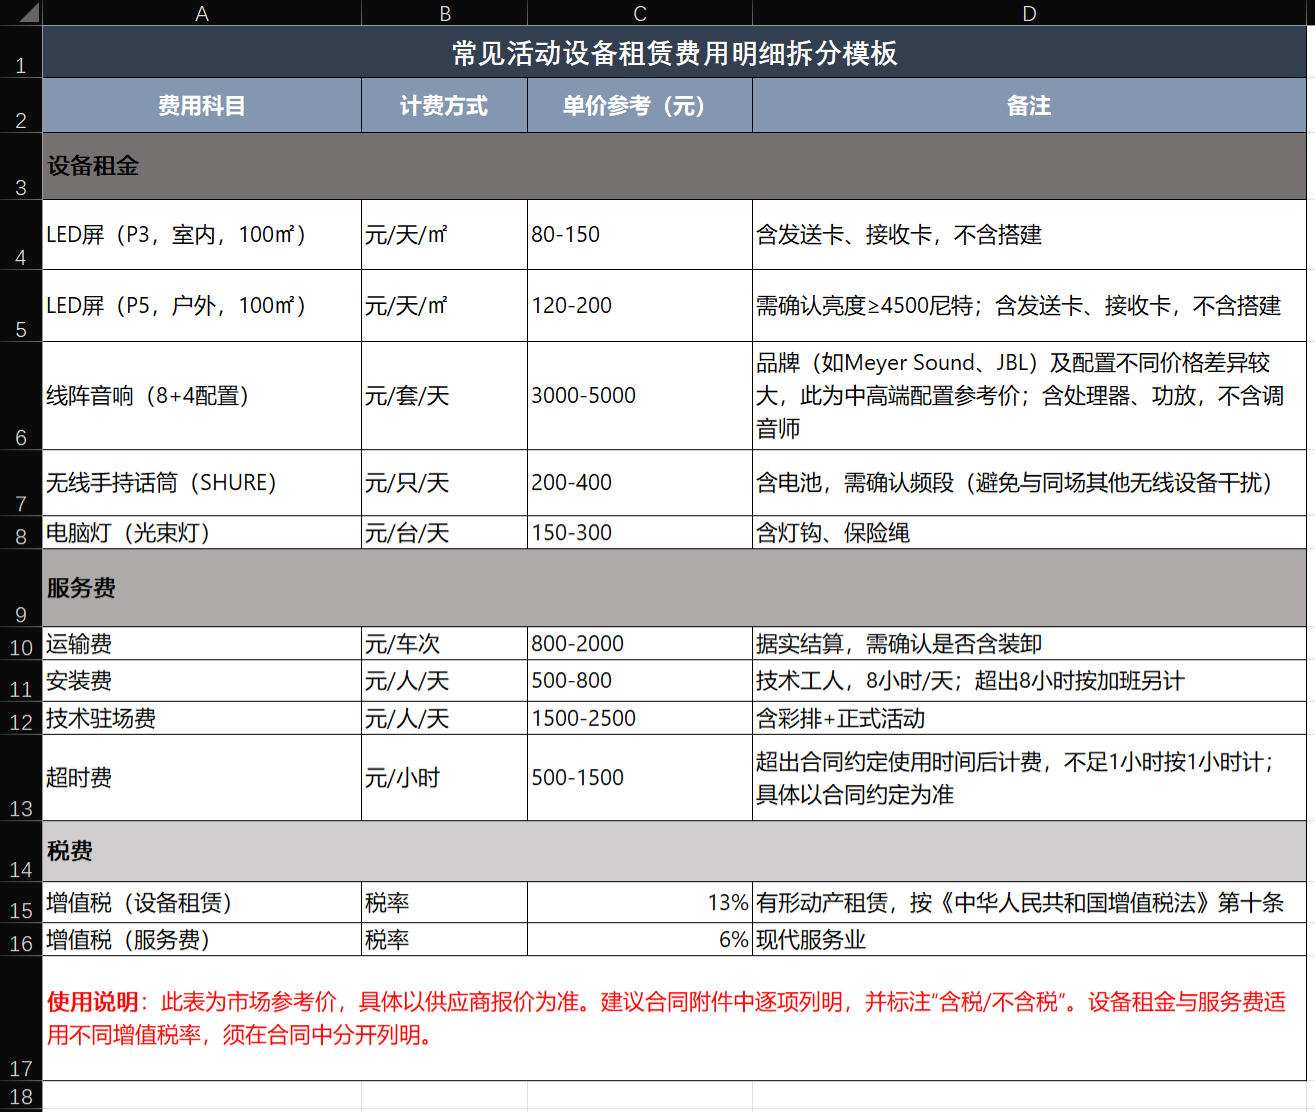The width and height of the screenshot is (1315, 1112).
Task: Click the 费用科目 header cell
Action: (202, 106)
